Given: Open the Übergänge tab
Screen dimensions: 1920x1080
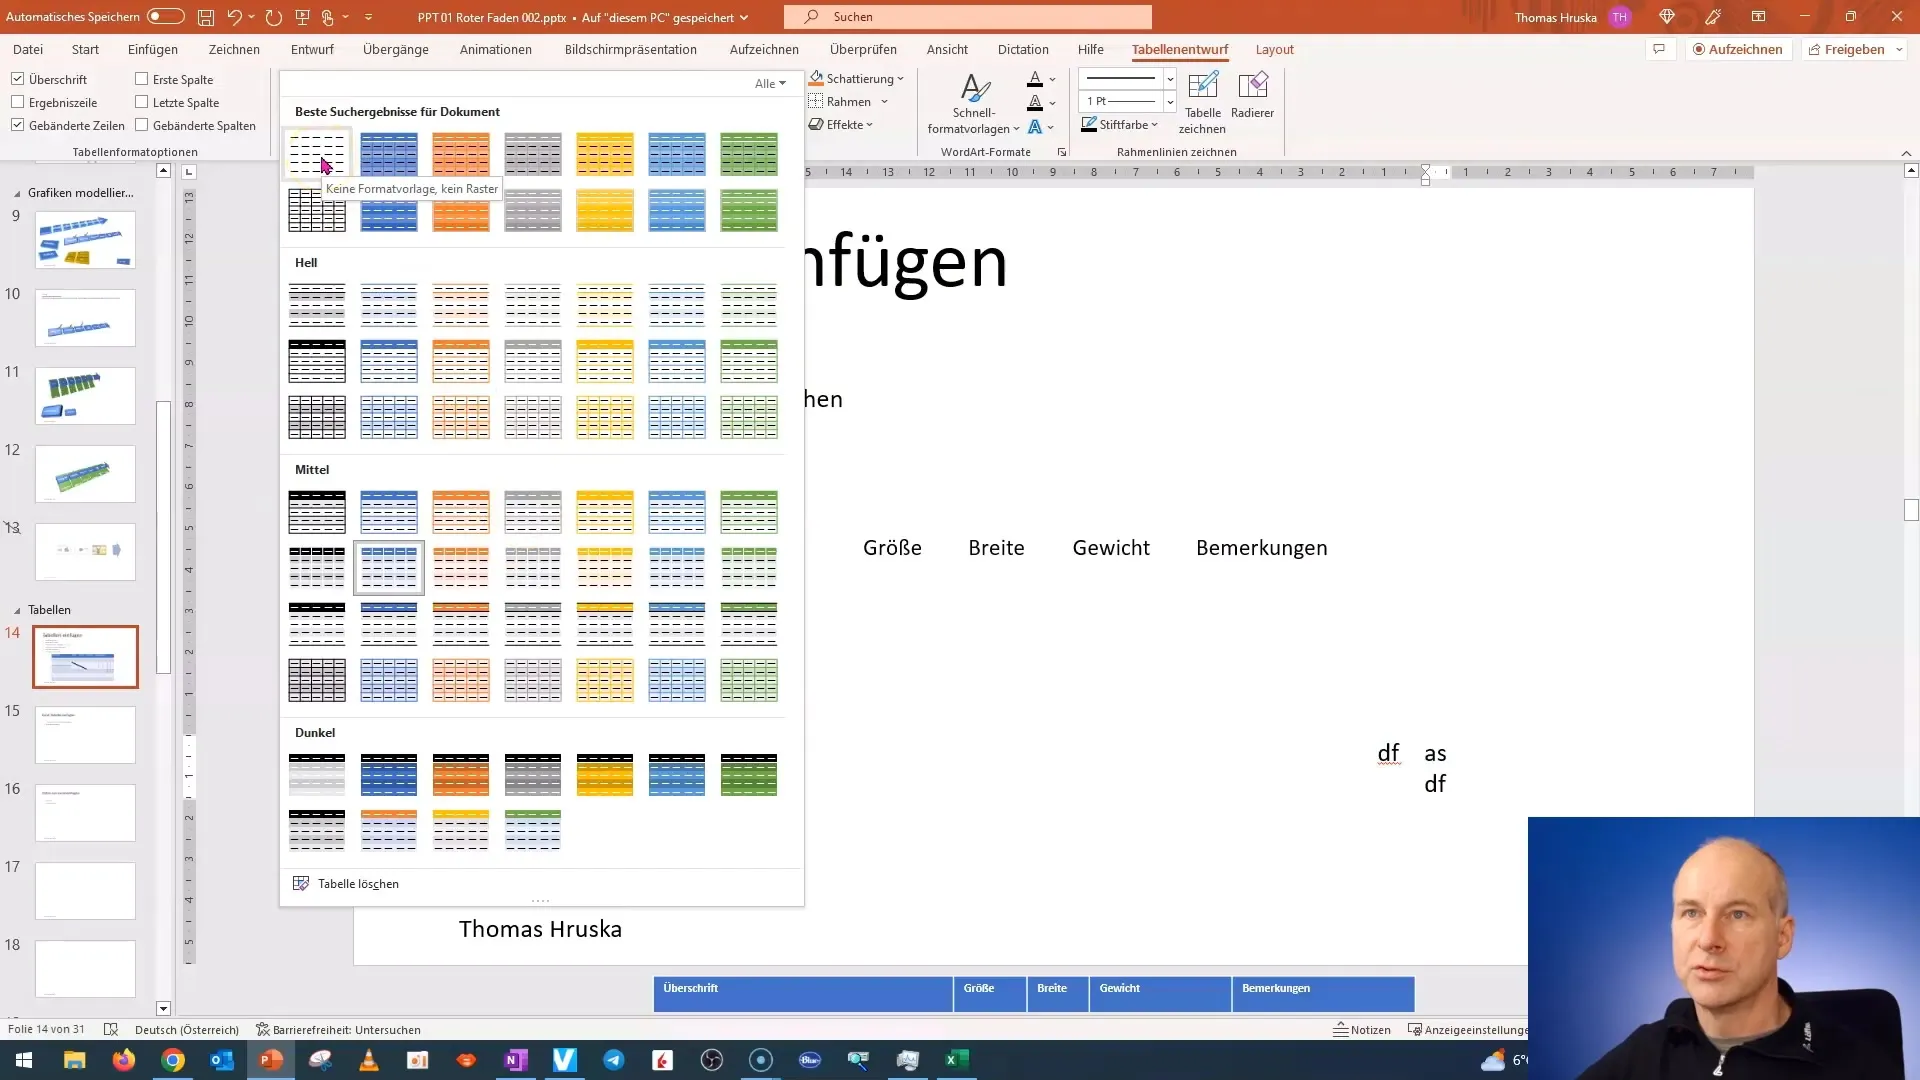Looking at the screenshot, I should coord(396,49).
